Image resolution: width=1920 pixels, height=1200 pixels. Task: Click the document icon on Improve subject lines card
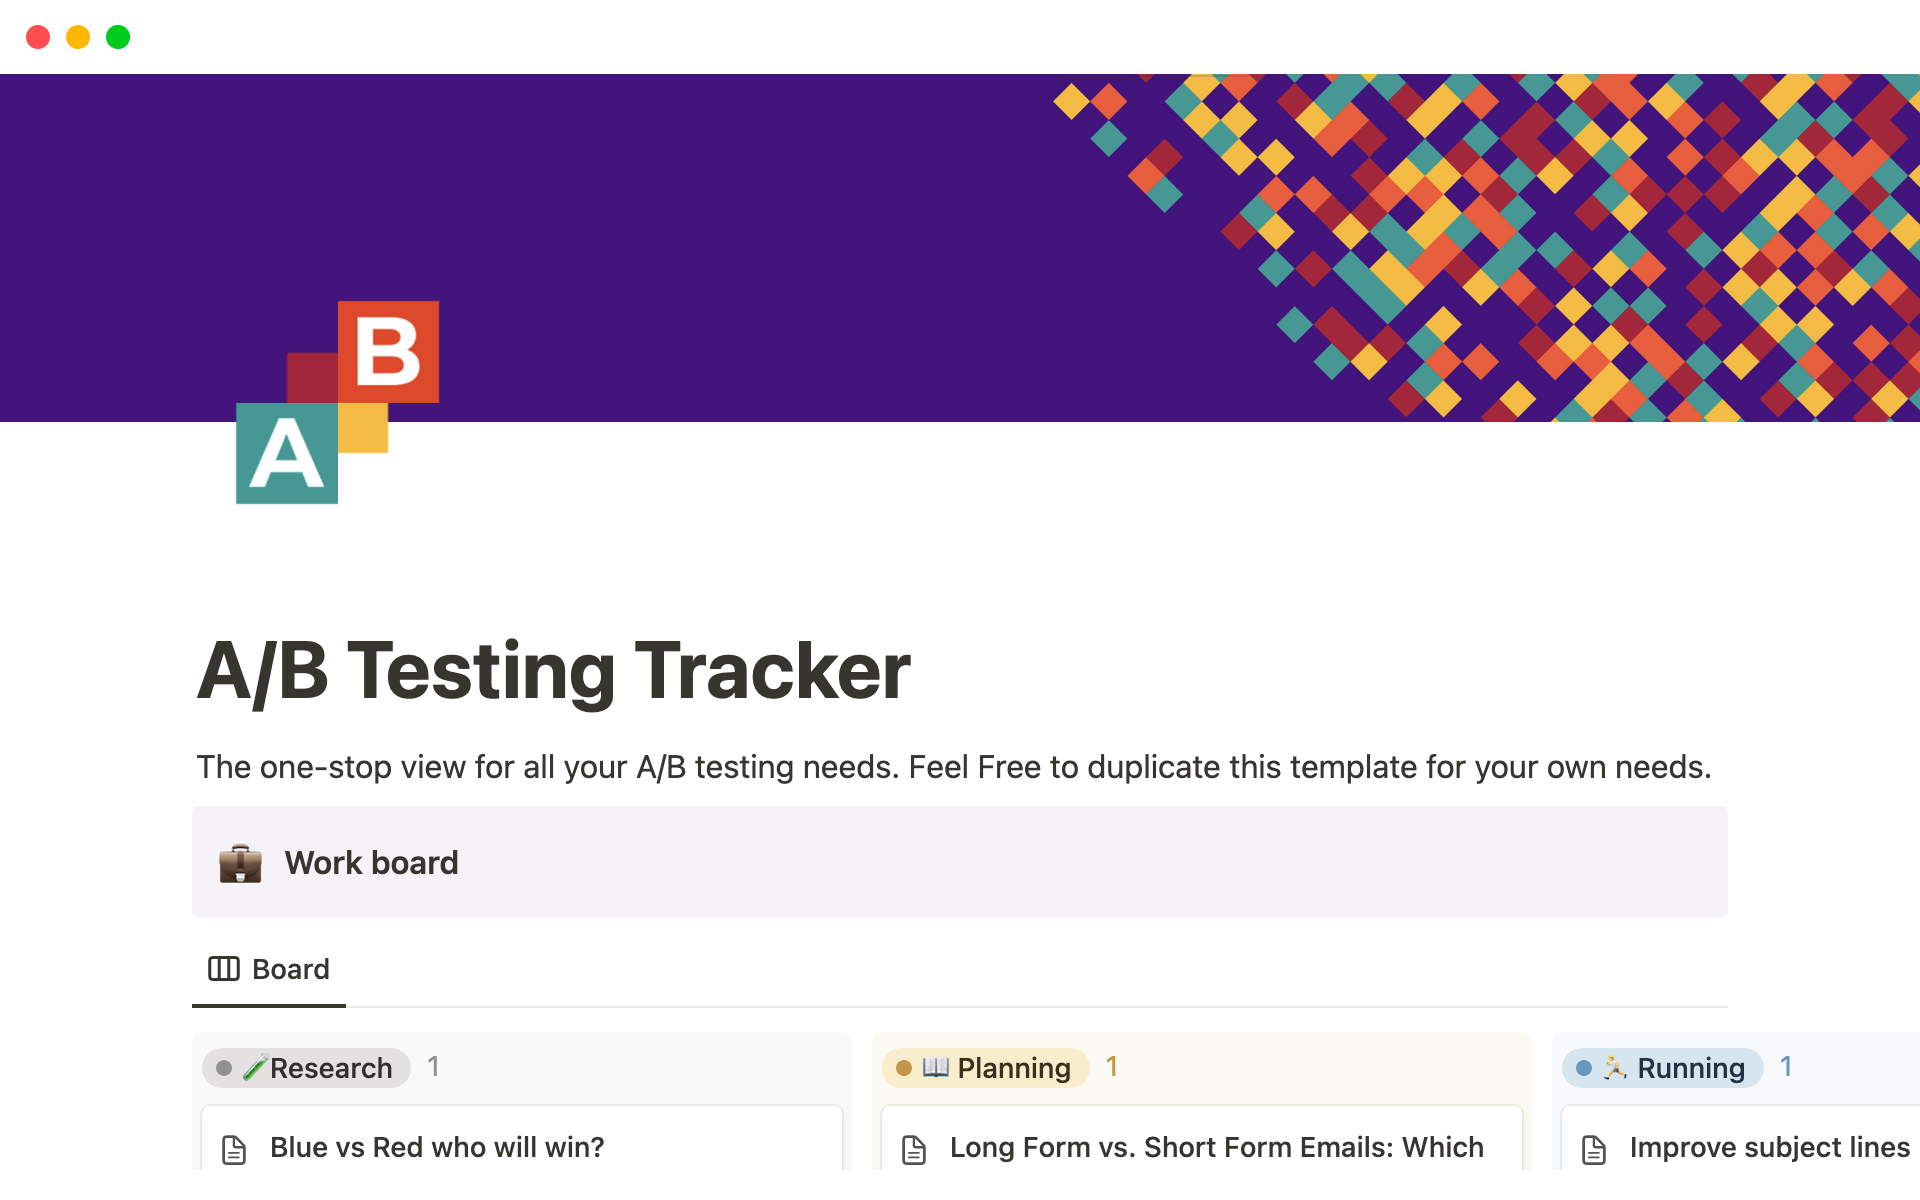click(x=1594, y=1149)
